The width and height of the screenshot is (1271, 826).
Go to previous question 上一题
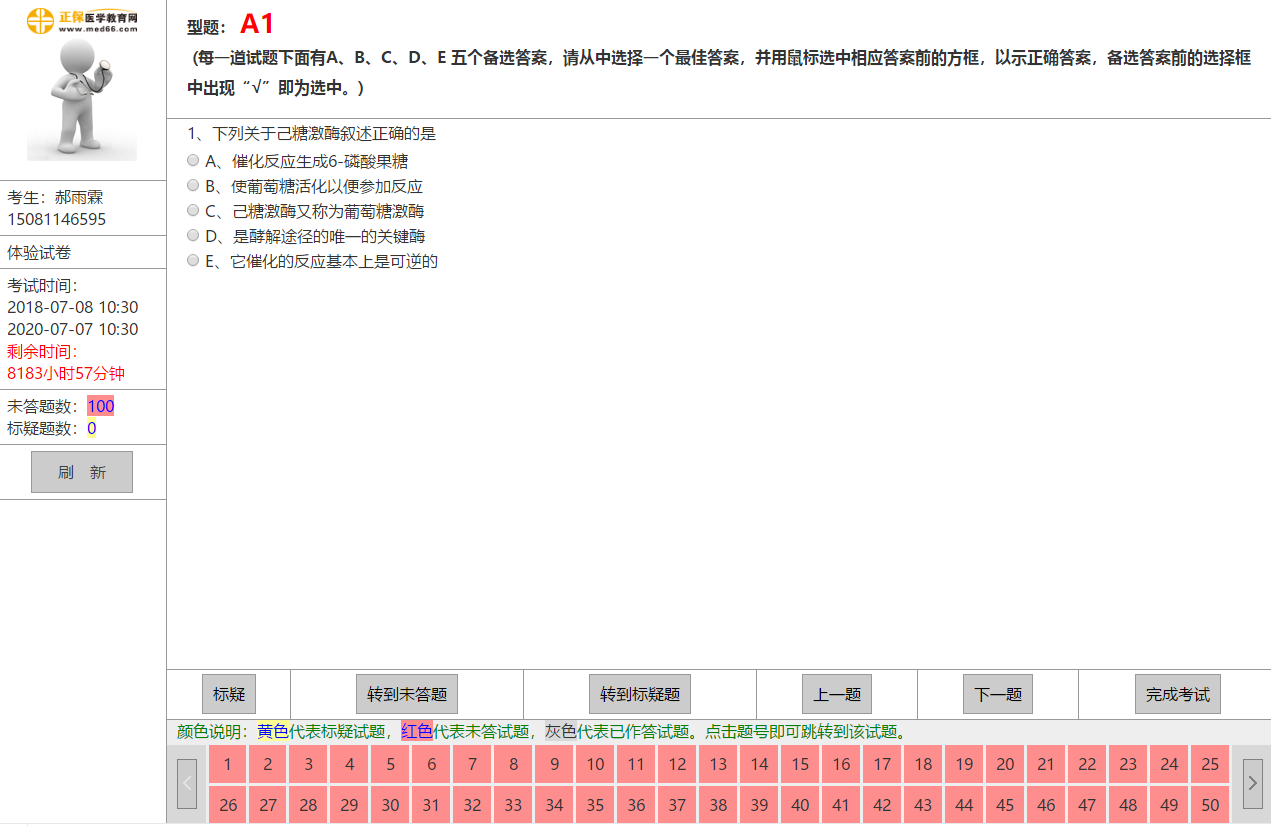click(837, 694)
